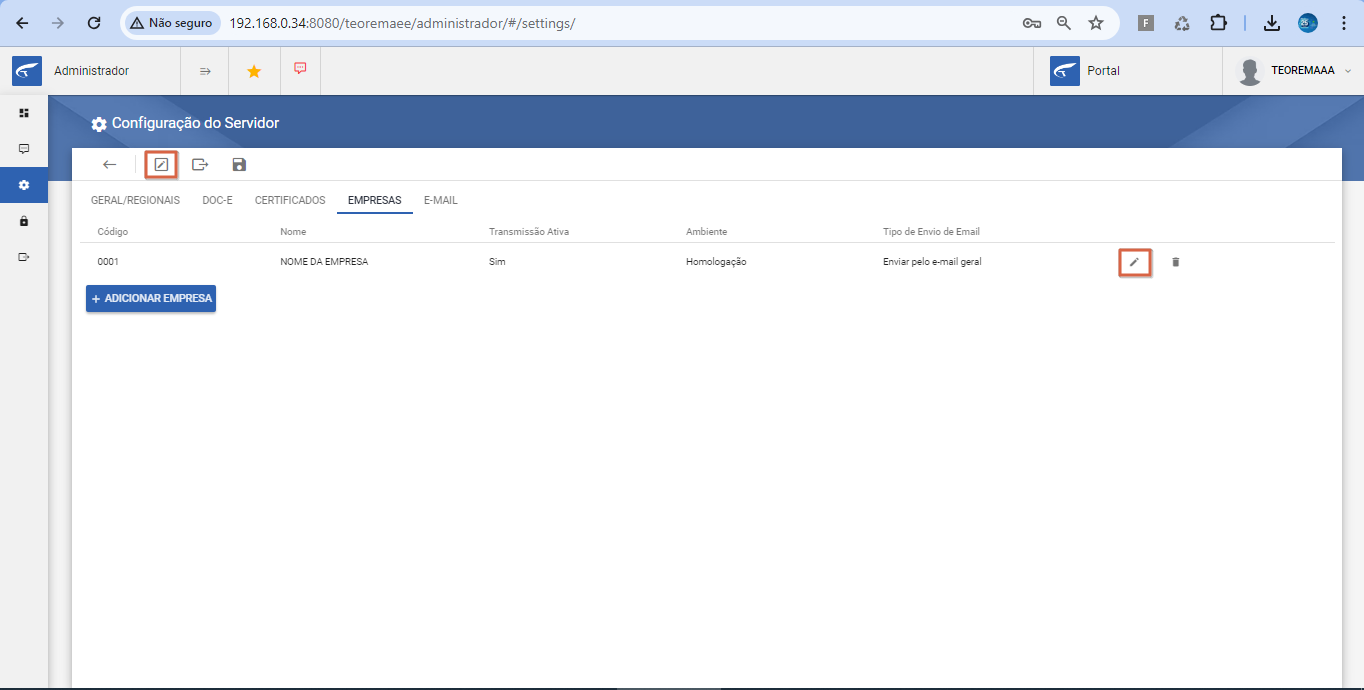Open the Chrome three-dot menu

(1342, 23)
